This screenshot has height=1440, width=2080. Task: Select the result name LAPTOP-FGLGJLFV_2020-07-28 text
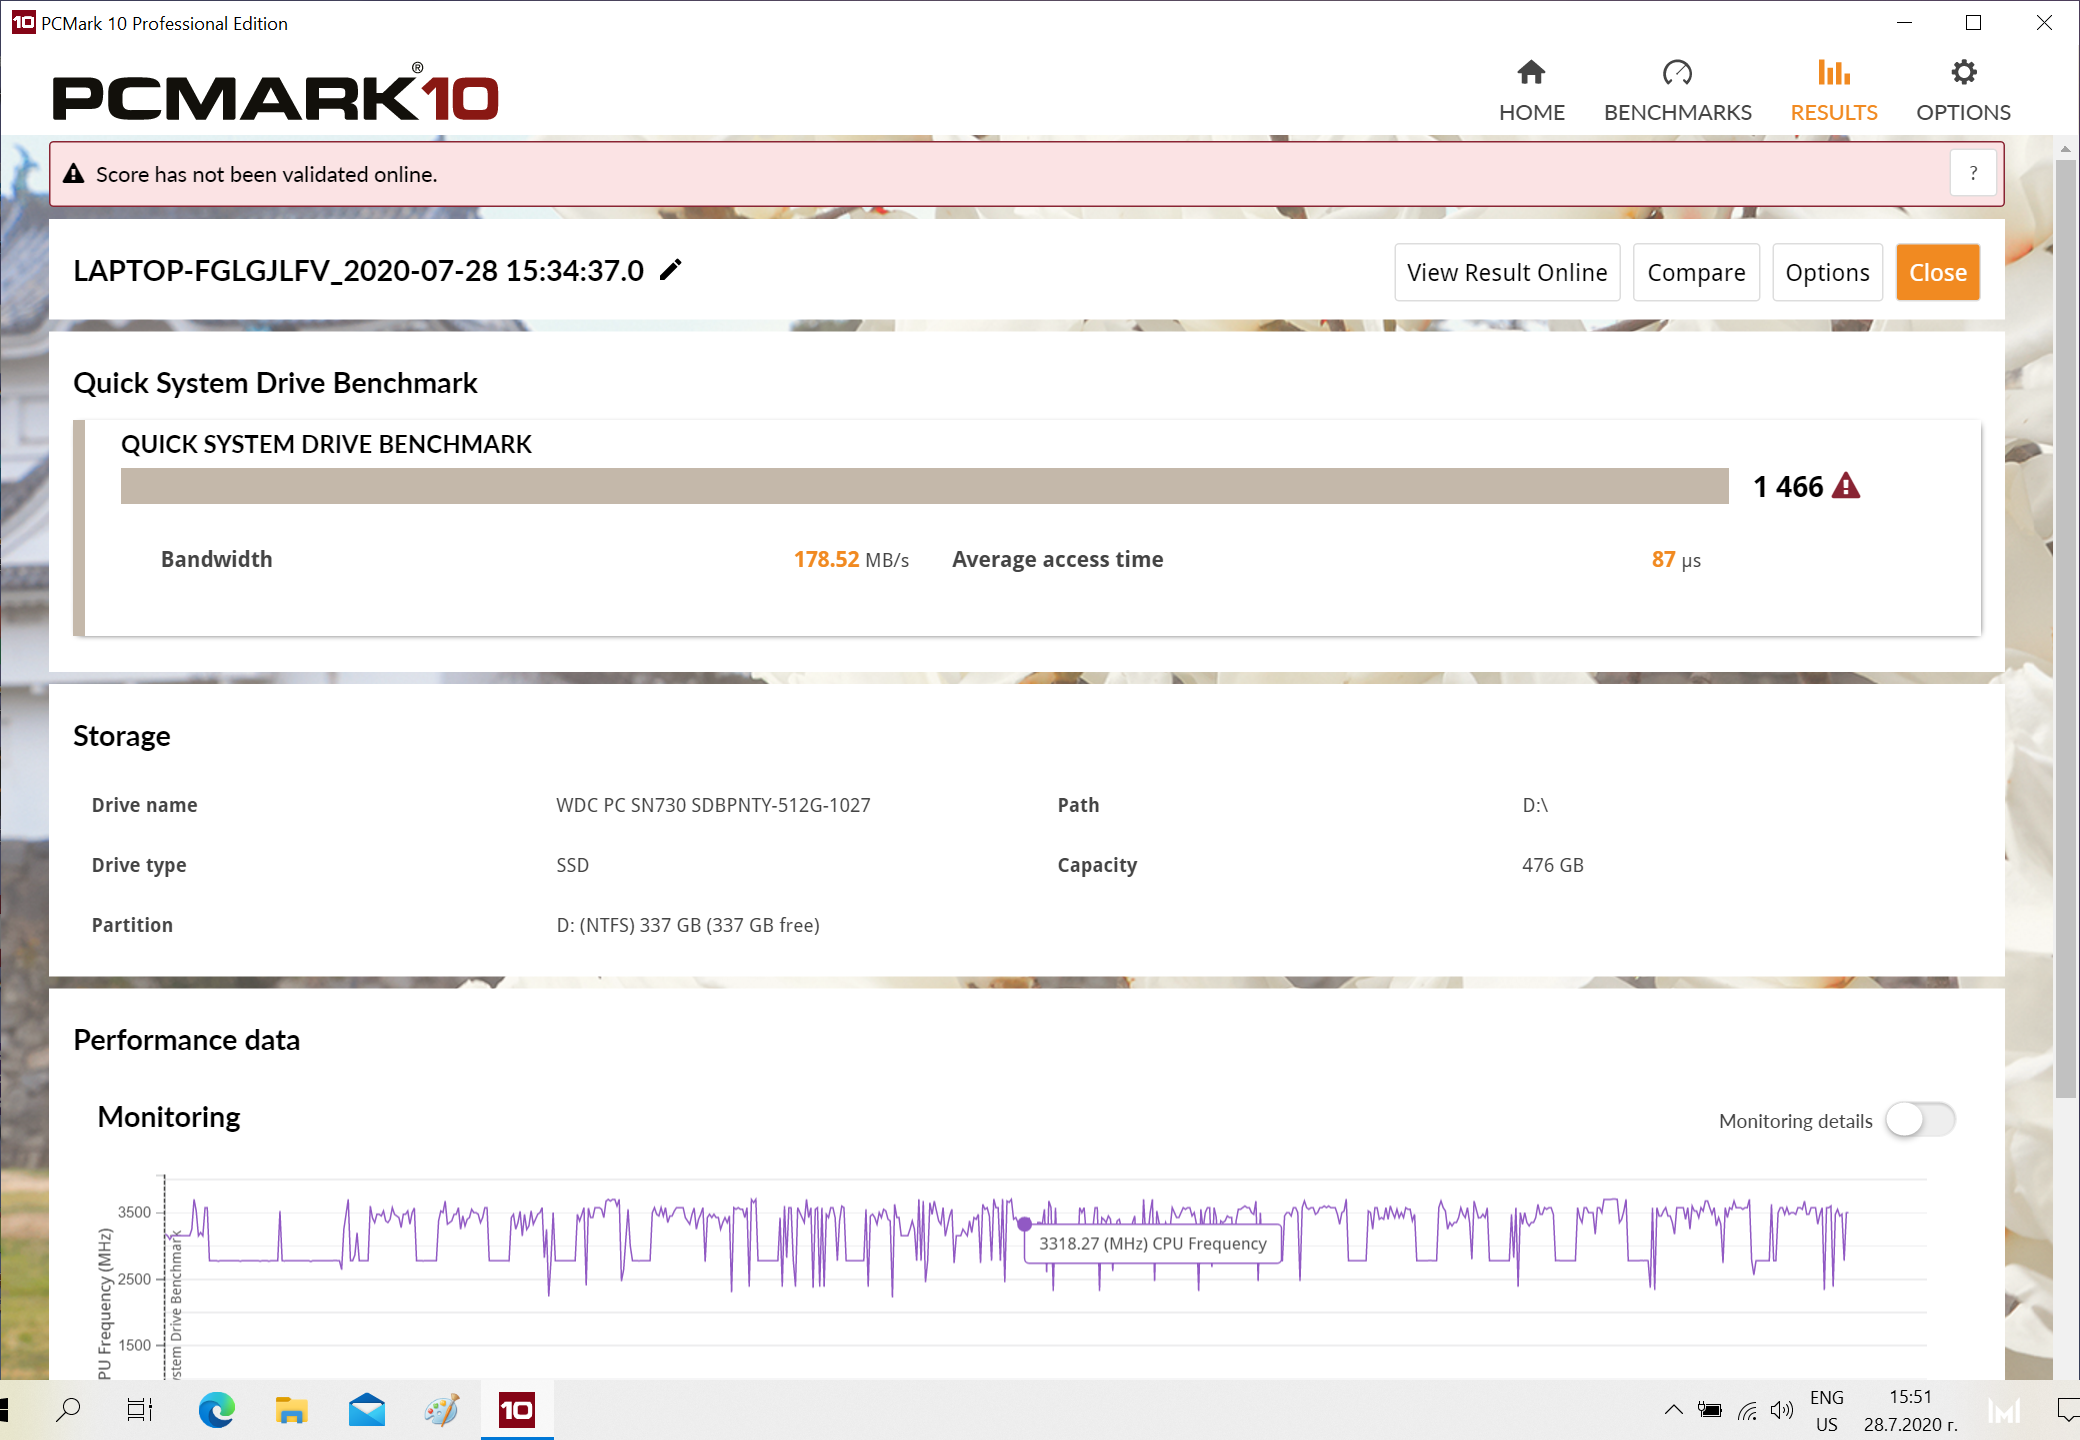coord(358,270)
